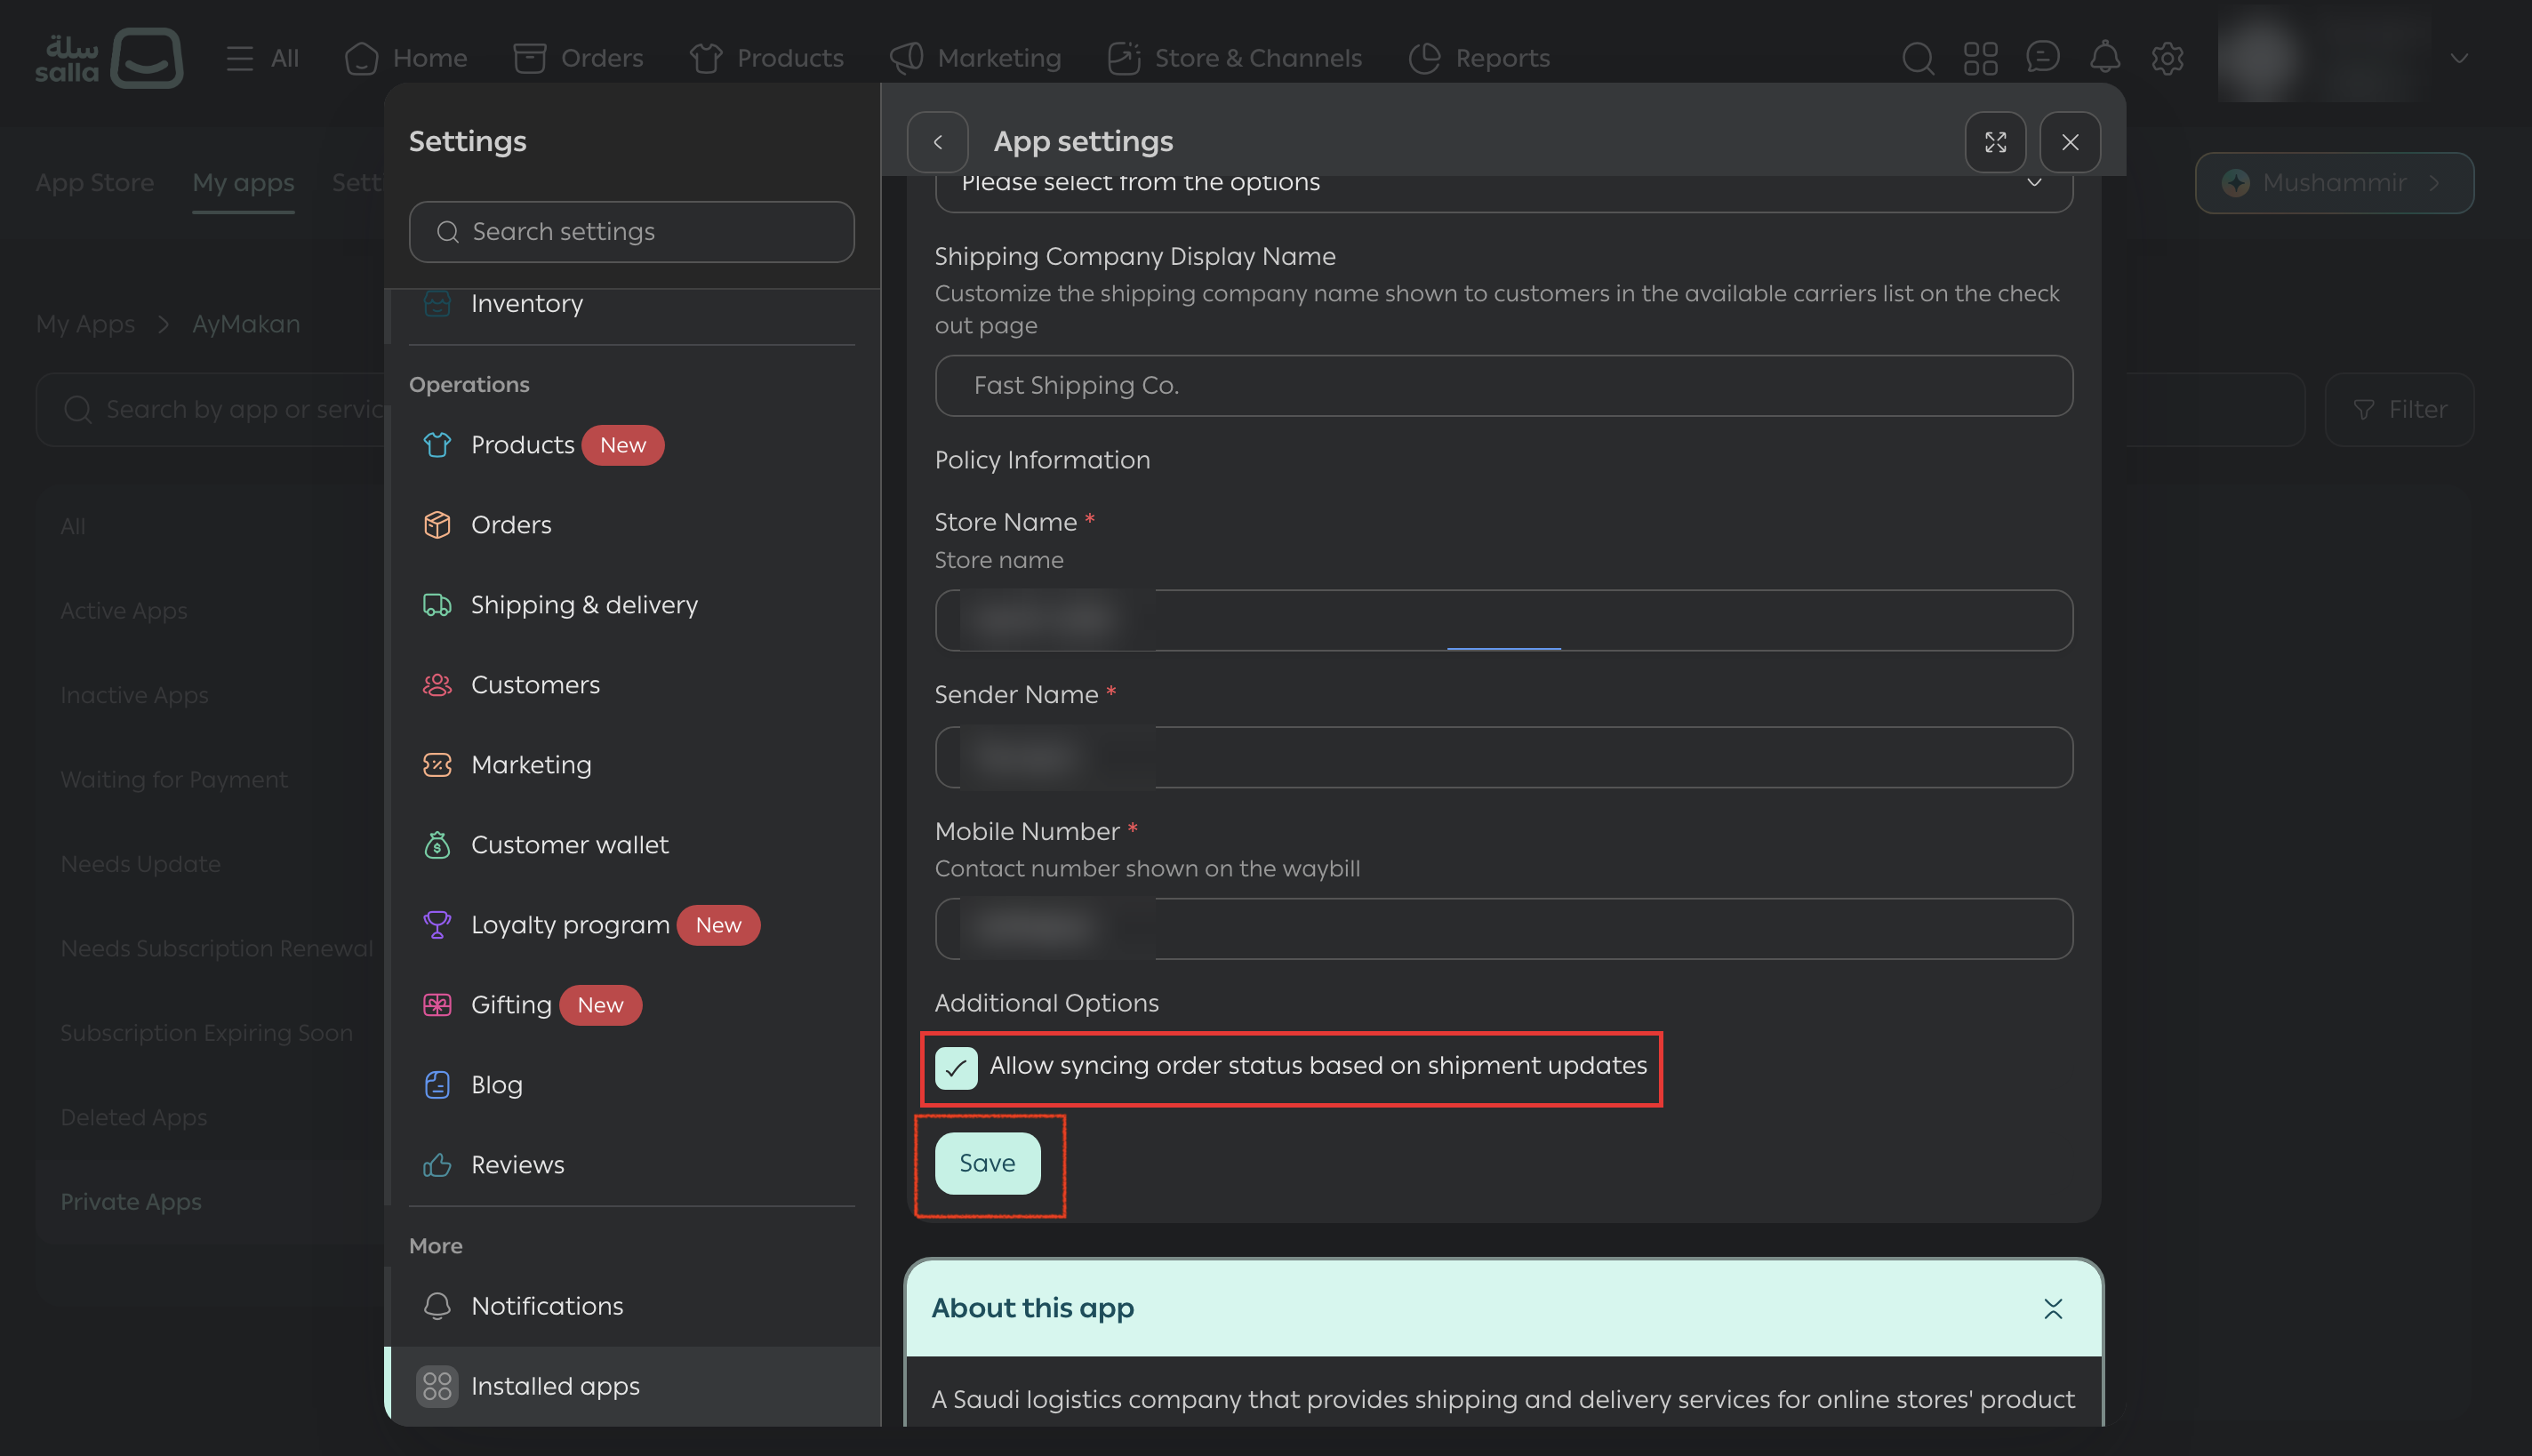Viewport: 2532px width, 1456px height.
Task: Click My Apps breadcrumb link
Action: (85, 324)
